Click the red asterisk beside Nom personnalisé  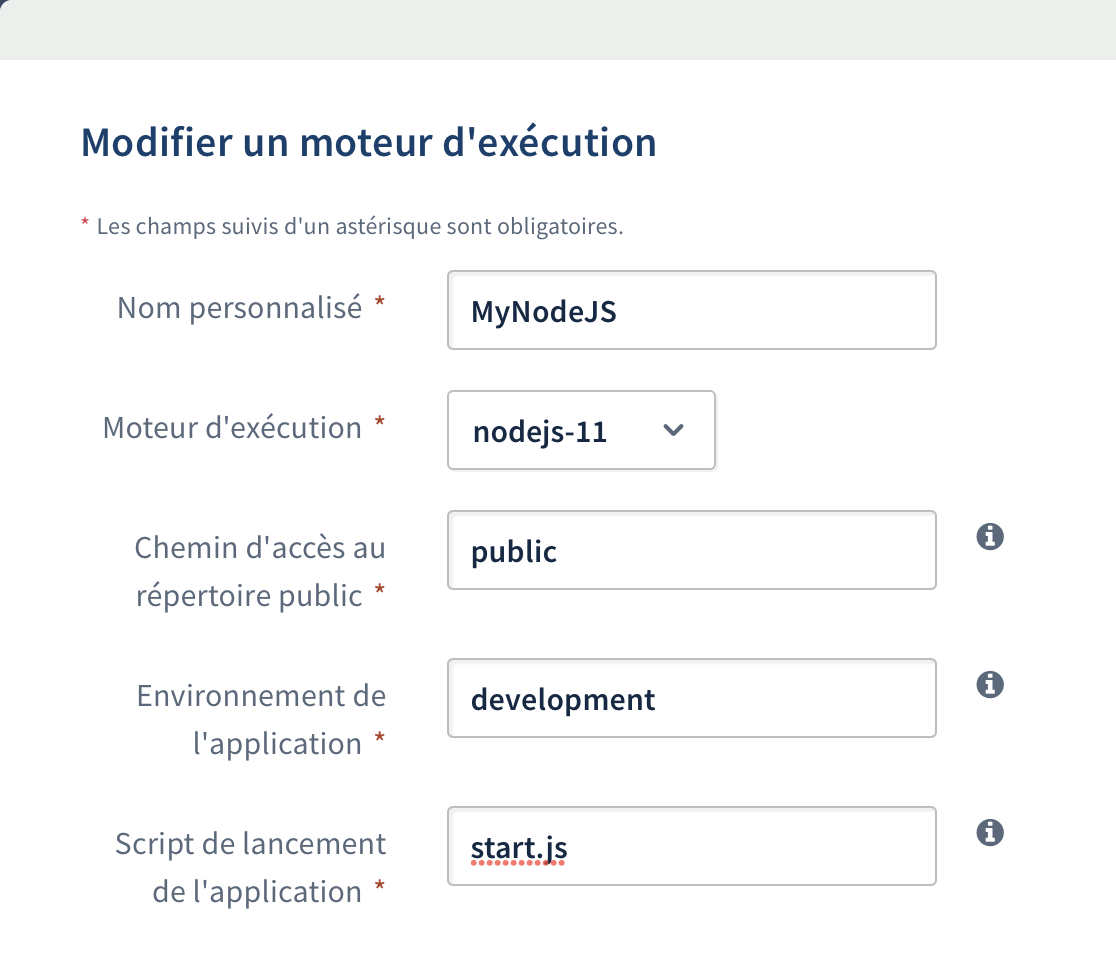[380, 306]
